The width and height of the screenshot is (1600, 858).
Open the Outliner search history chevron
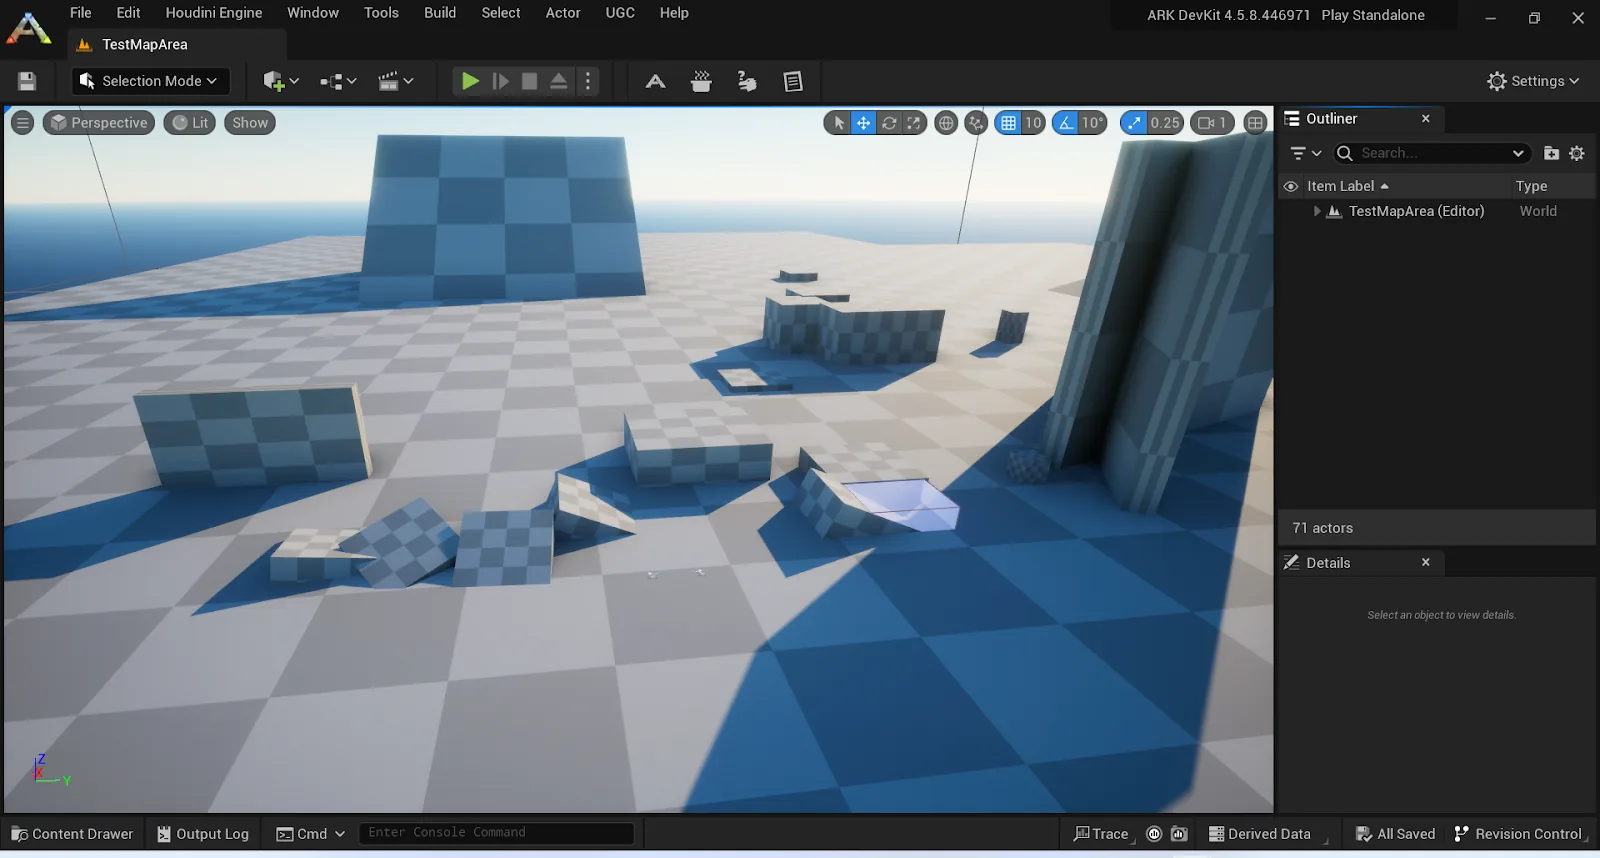point(1518,153)
